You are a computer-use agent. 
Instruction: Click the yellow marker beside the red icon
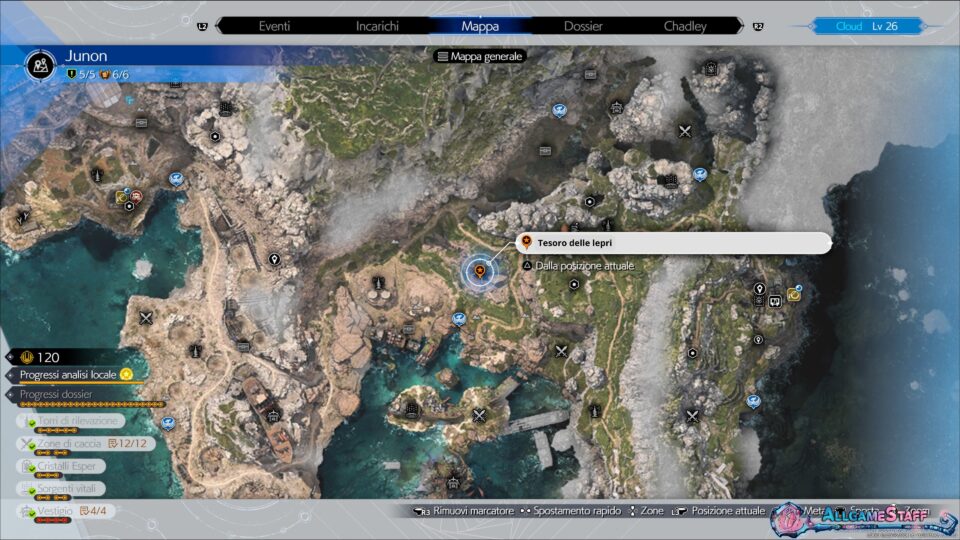click(122, 197)
